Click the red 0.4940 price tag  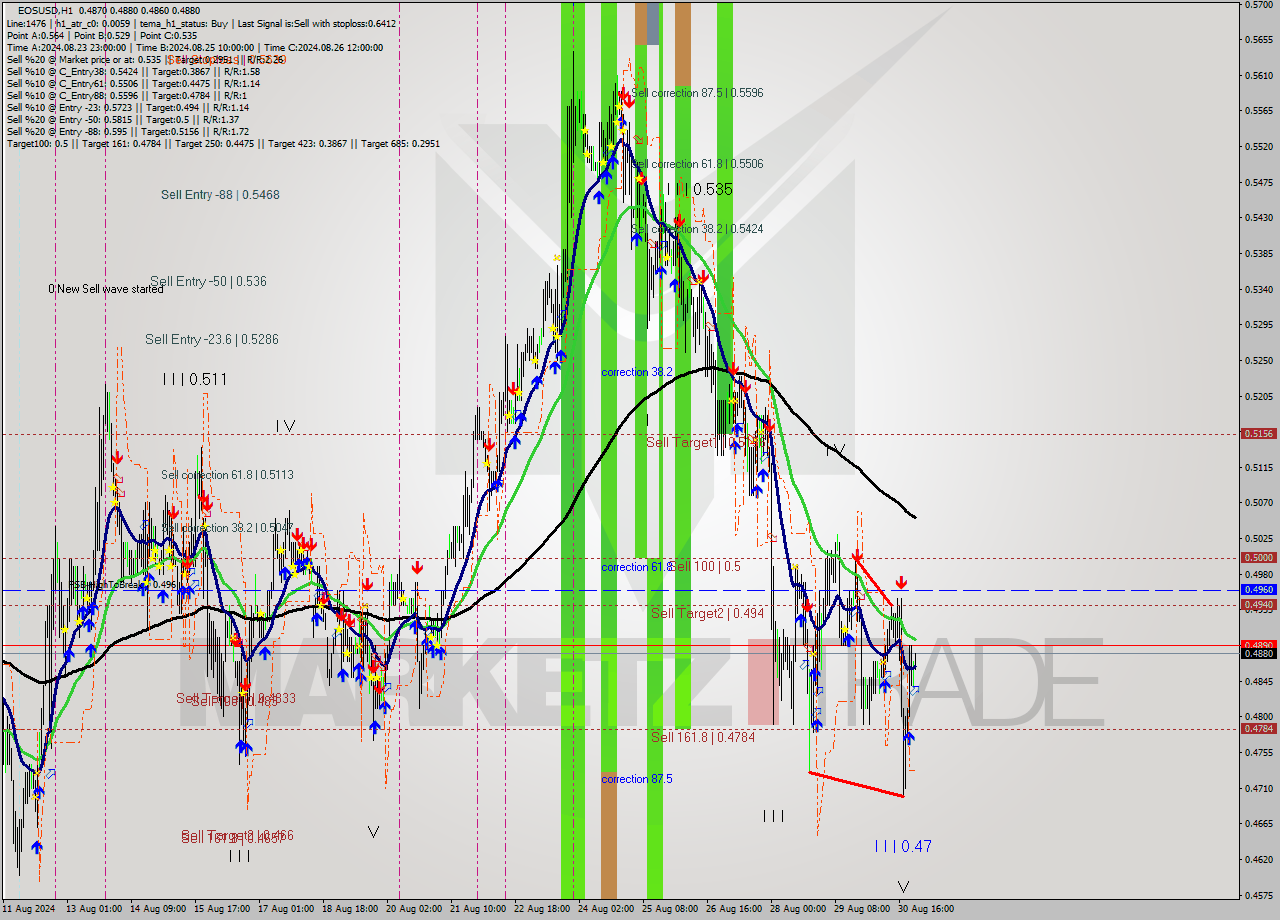pos(1258,604)
